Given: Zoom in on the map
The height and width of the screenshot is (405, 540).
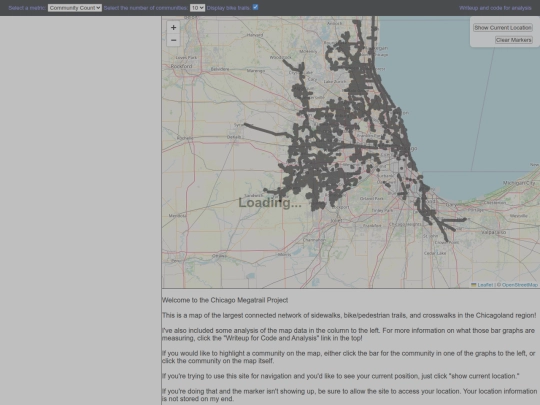Looking at the screenshot, I should pos(173,27).
